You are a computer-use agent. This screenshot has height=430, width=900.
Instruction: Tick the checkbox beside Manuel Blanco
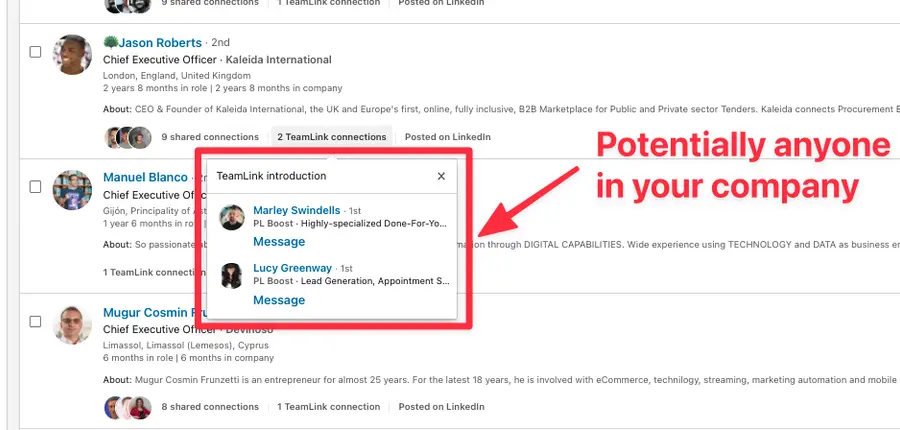coord(36,187)
